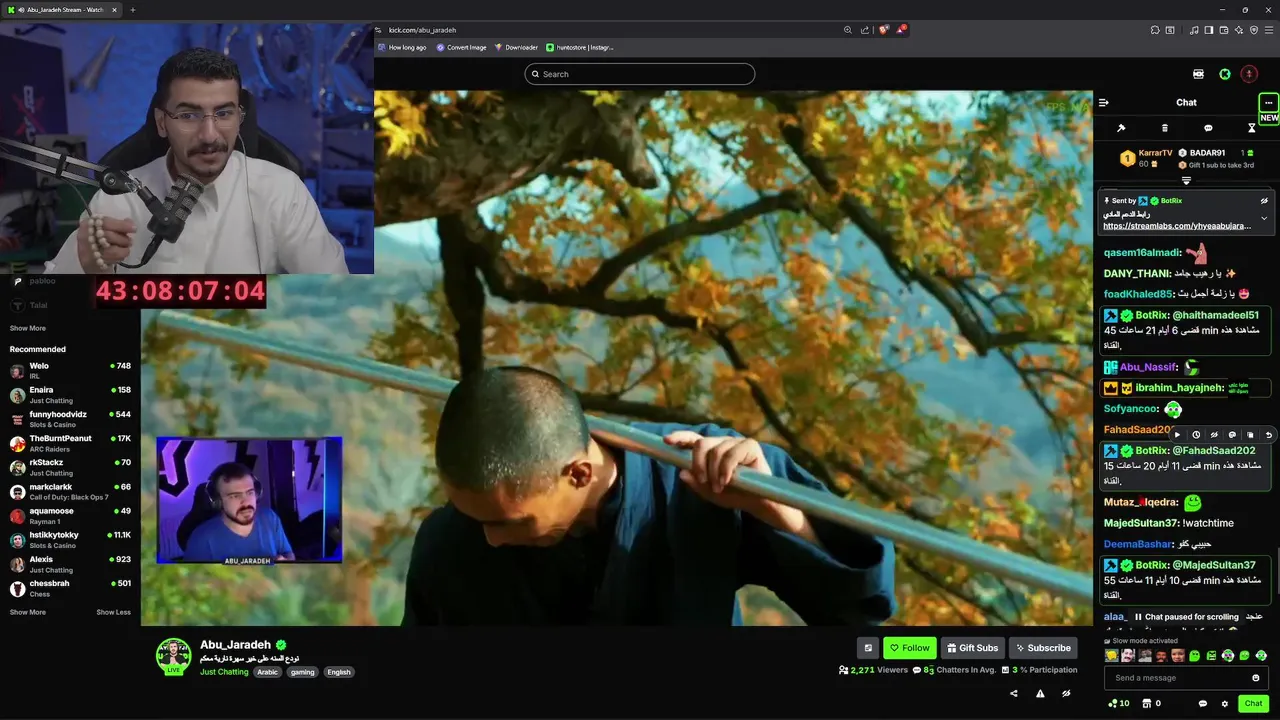Open the icon button left of Follow
This screenshot has height=720, width=1280.
(868, 648)
